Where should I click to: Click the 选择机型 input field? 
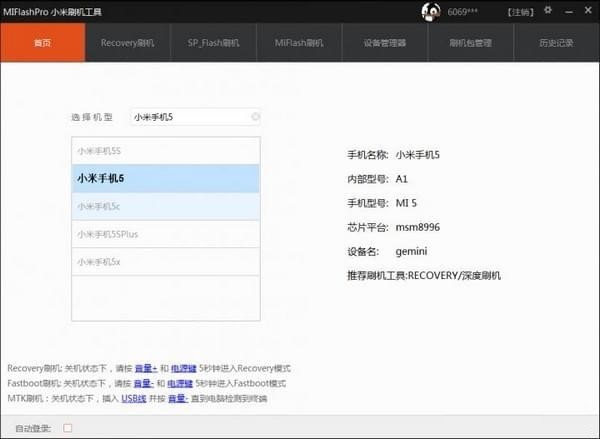[x=190, y=117]
